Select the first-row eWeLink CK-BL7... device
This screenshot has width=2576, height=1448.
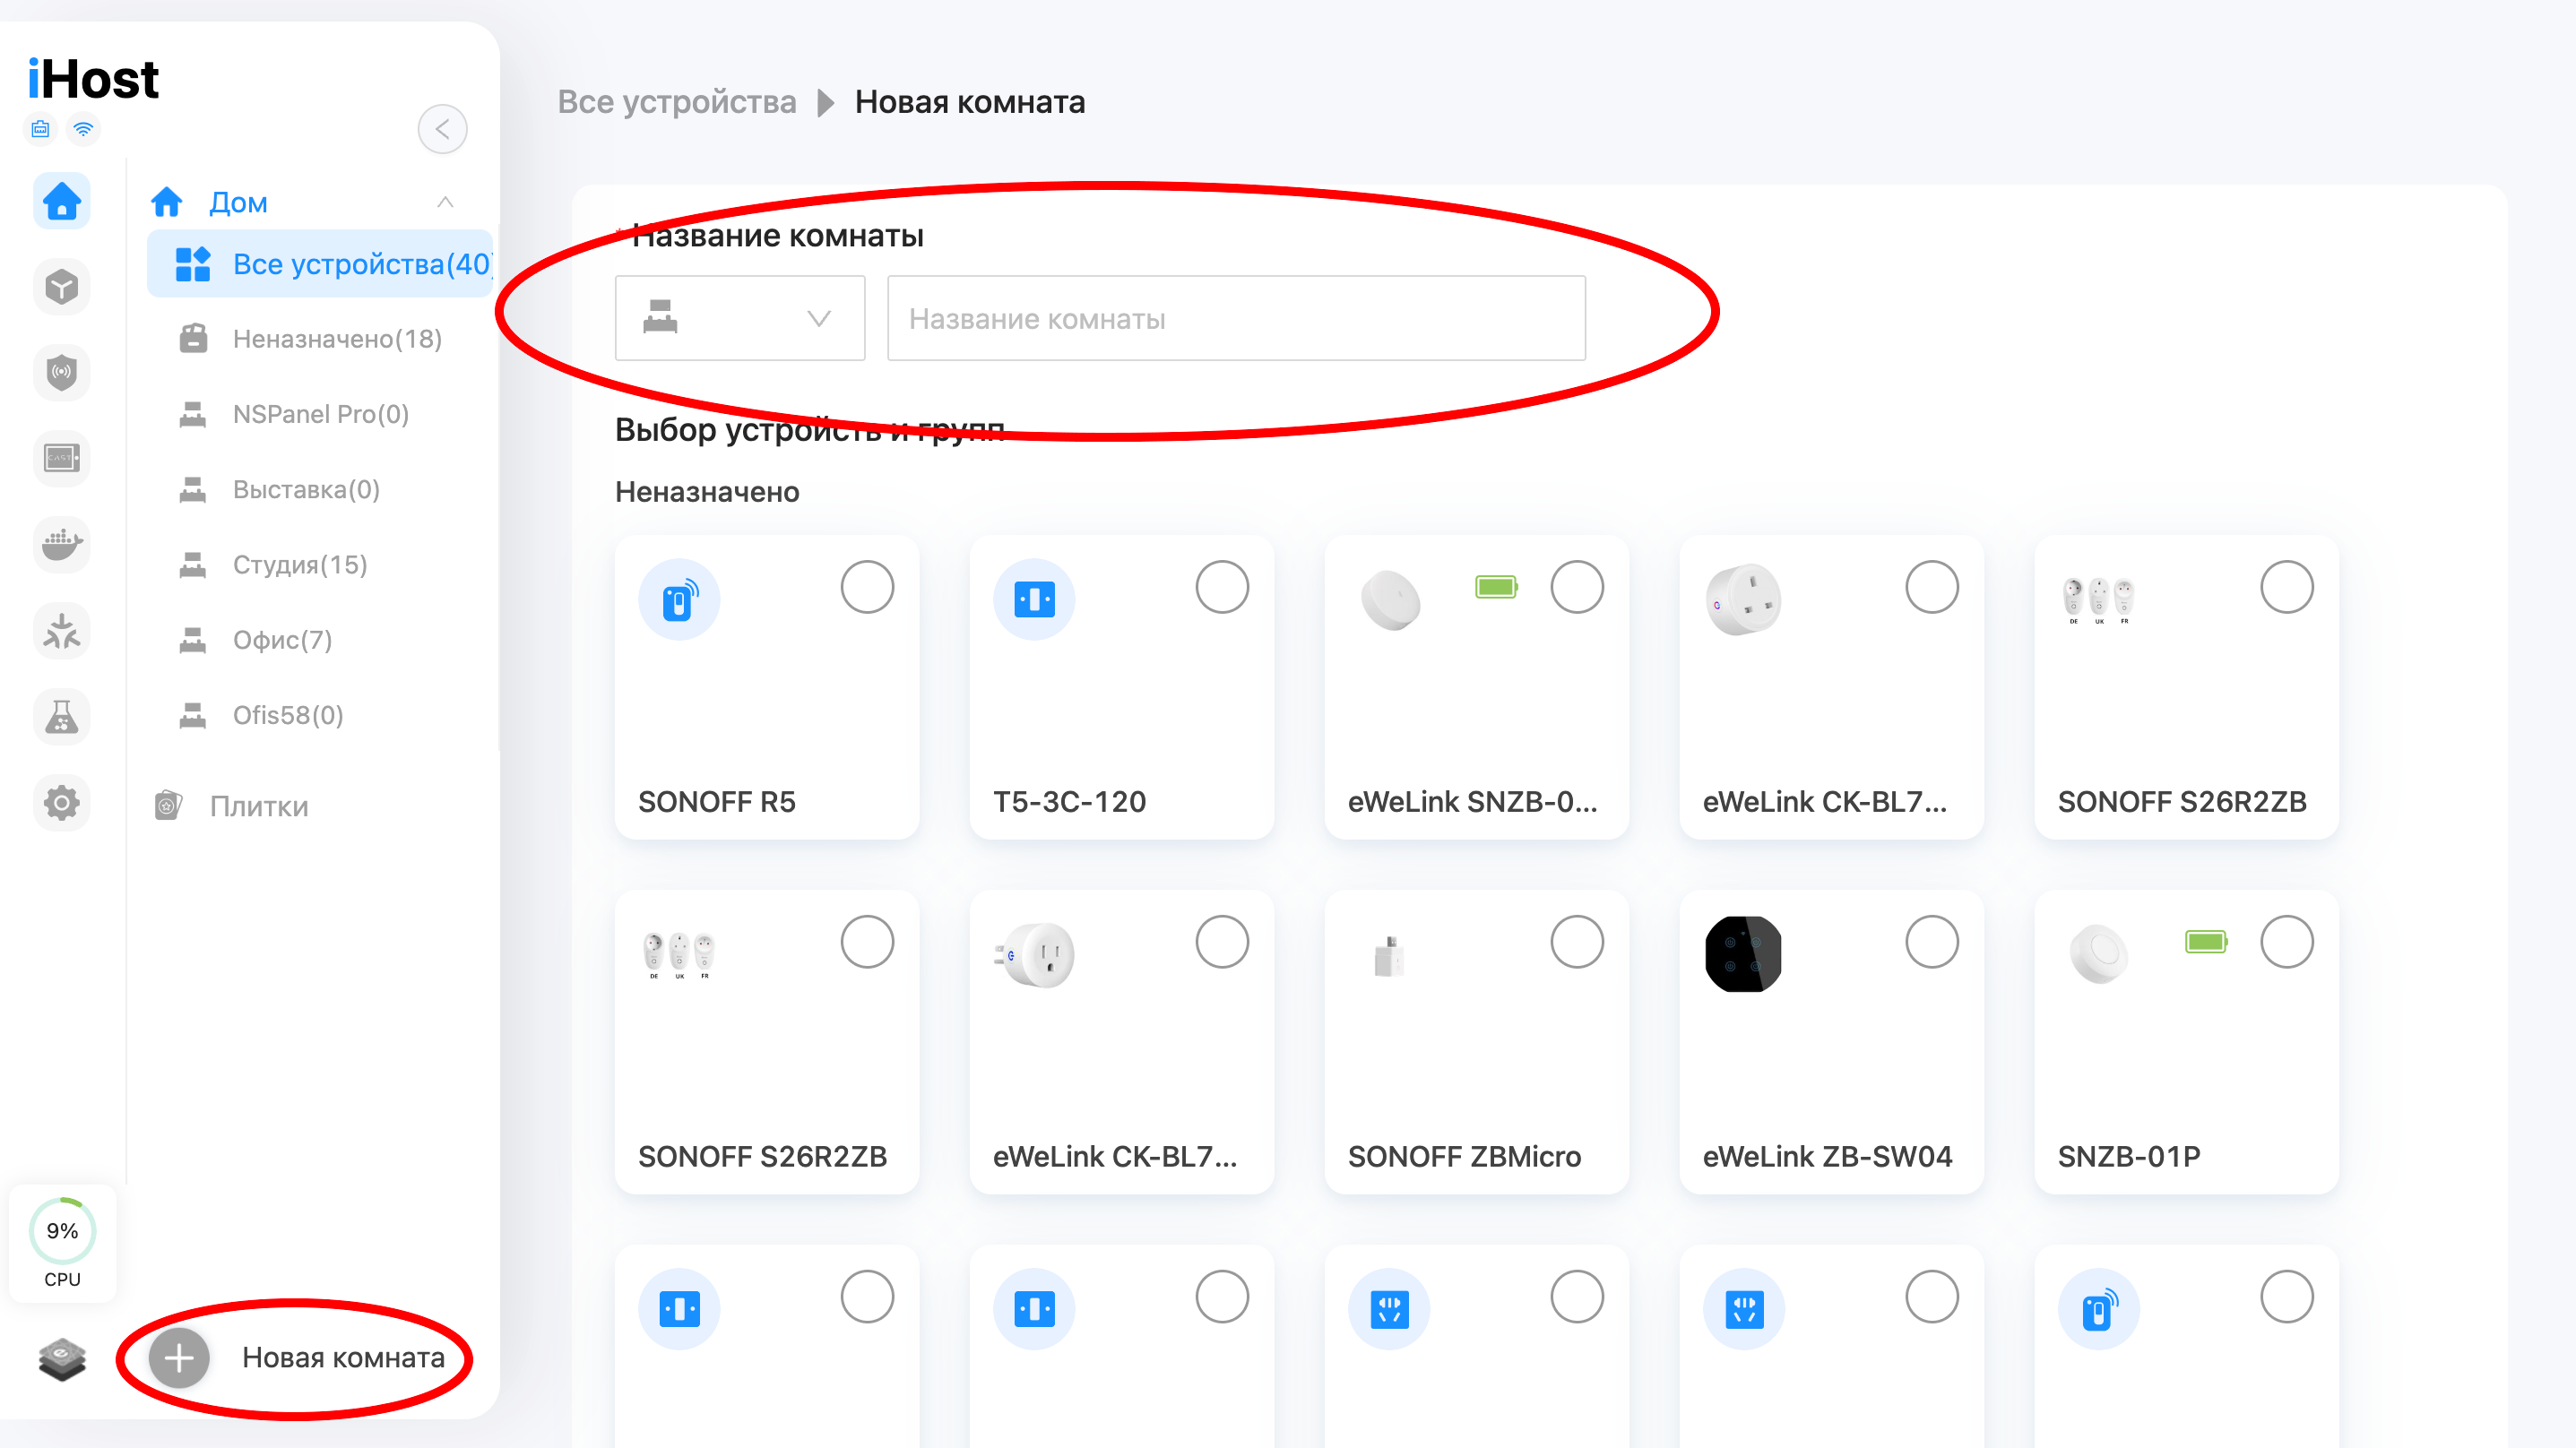(1932, 587)
